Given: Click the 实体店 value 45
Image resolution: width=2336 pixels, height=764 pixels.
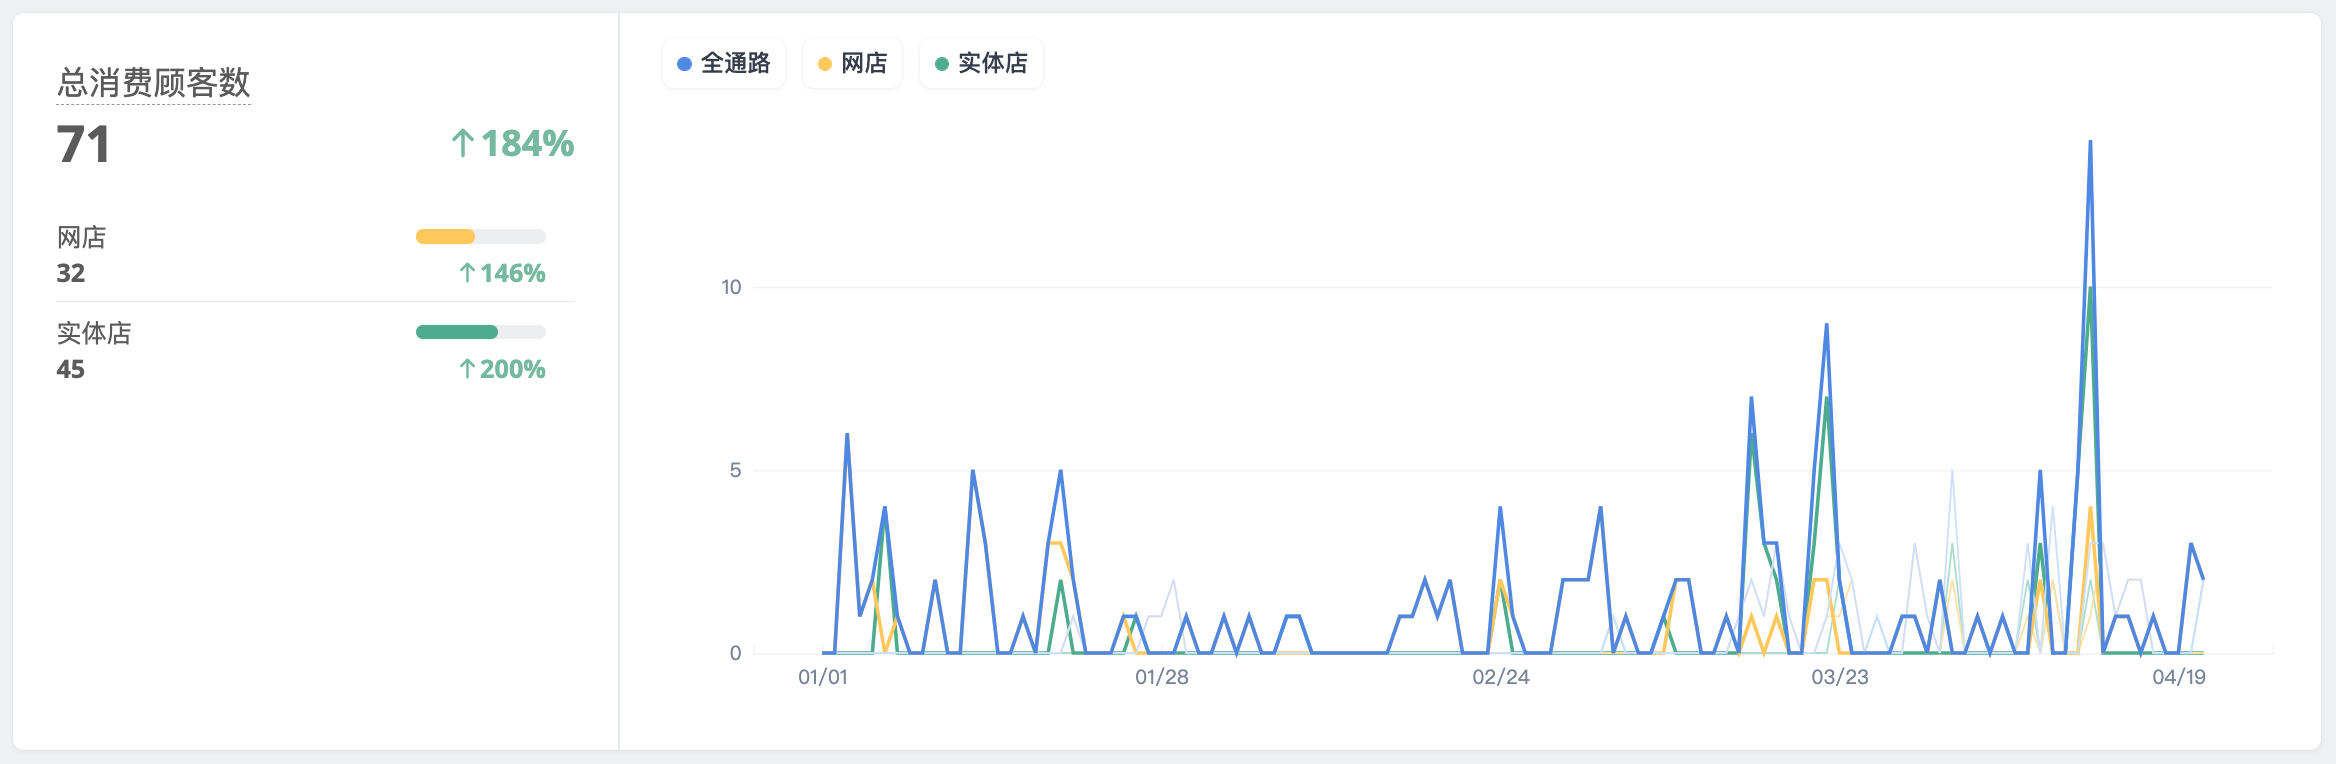Looking at the screenshot, I should pos(71,369).
